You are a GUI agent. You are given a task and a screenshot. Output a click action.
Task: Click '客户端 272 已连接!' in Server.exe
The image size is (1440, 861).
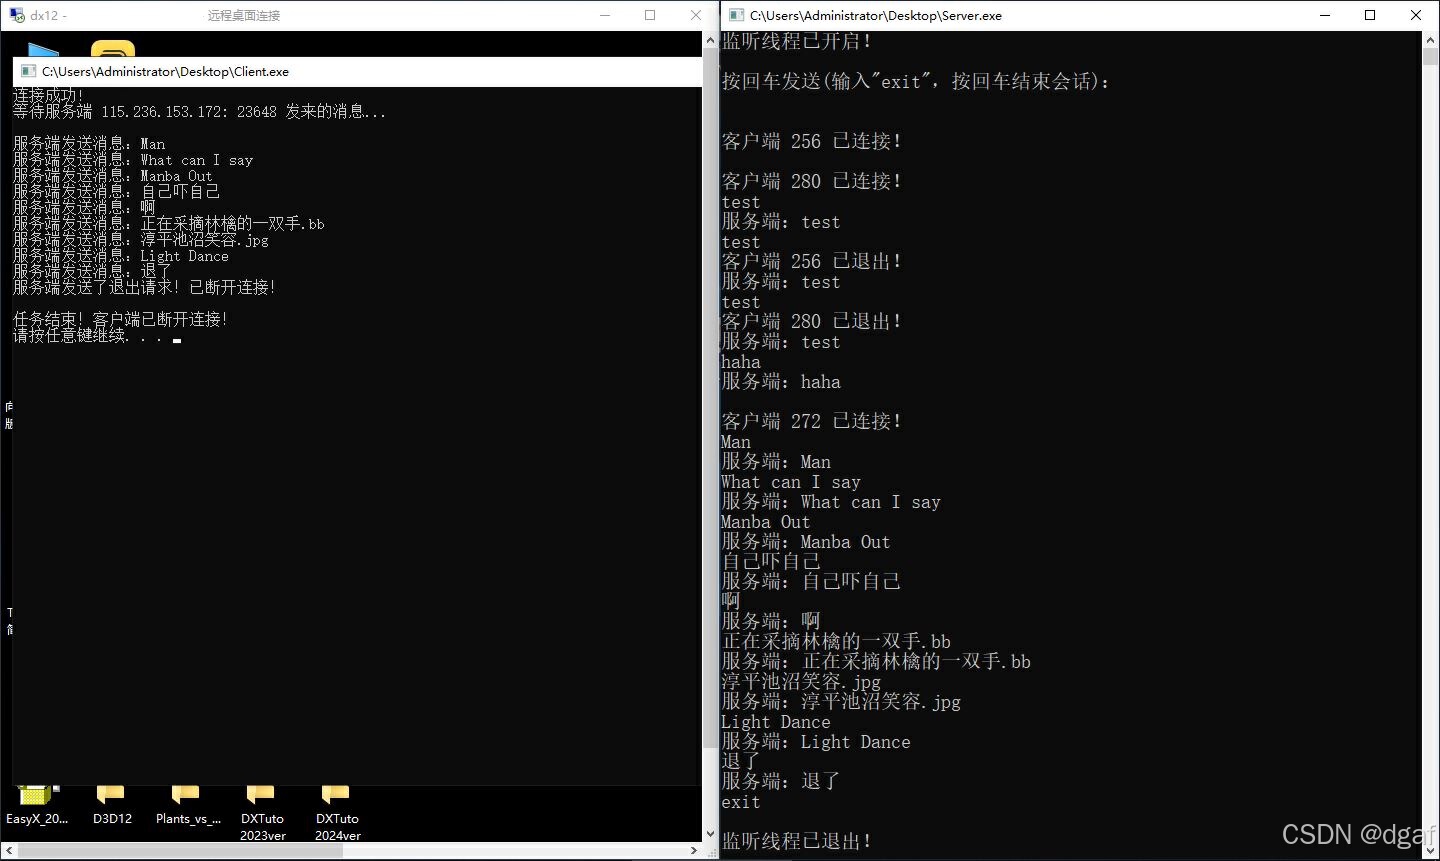tap(812, 421)
